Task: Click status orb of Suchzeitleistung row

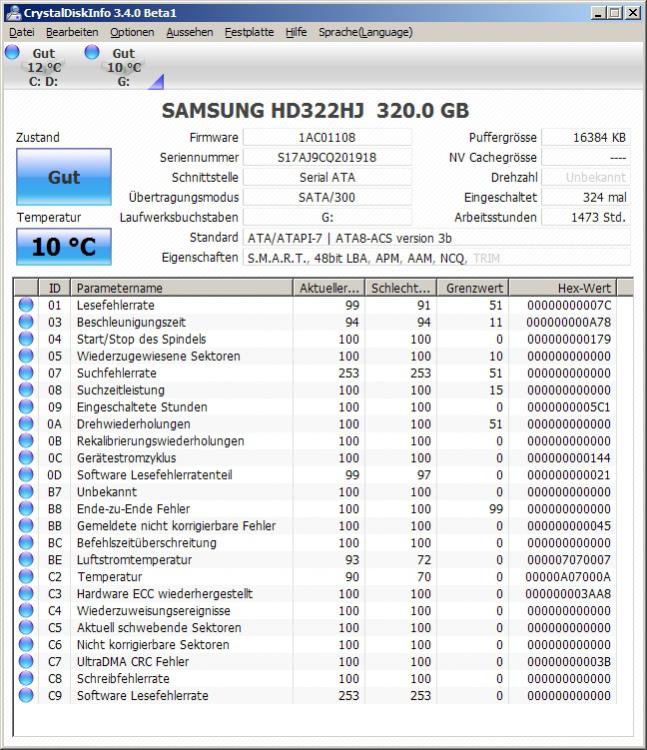Action: click(x=26, y=390)
